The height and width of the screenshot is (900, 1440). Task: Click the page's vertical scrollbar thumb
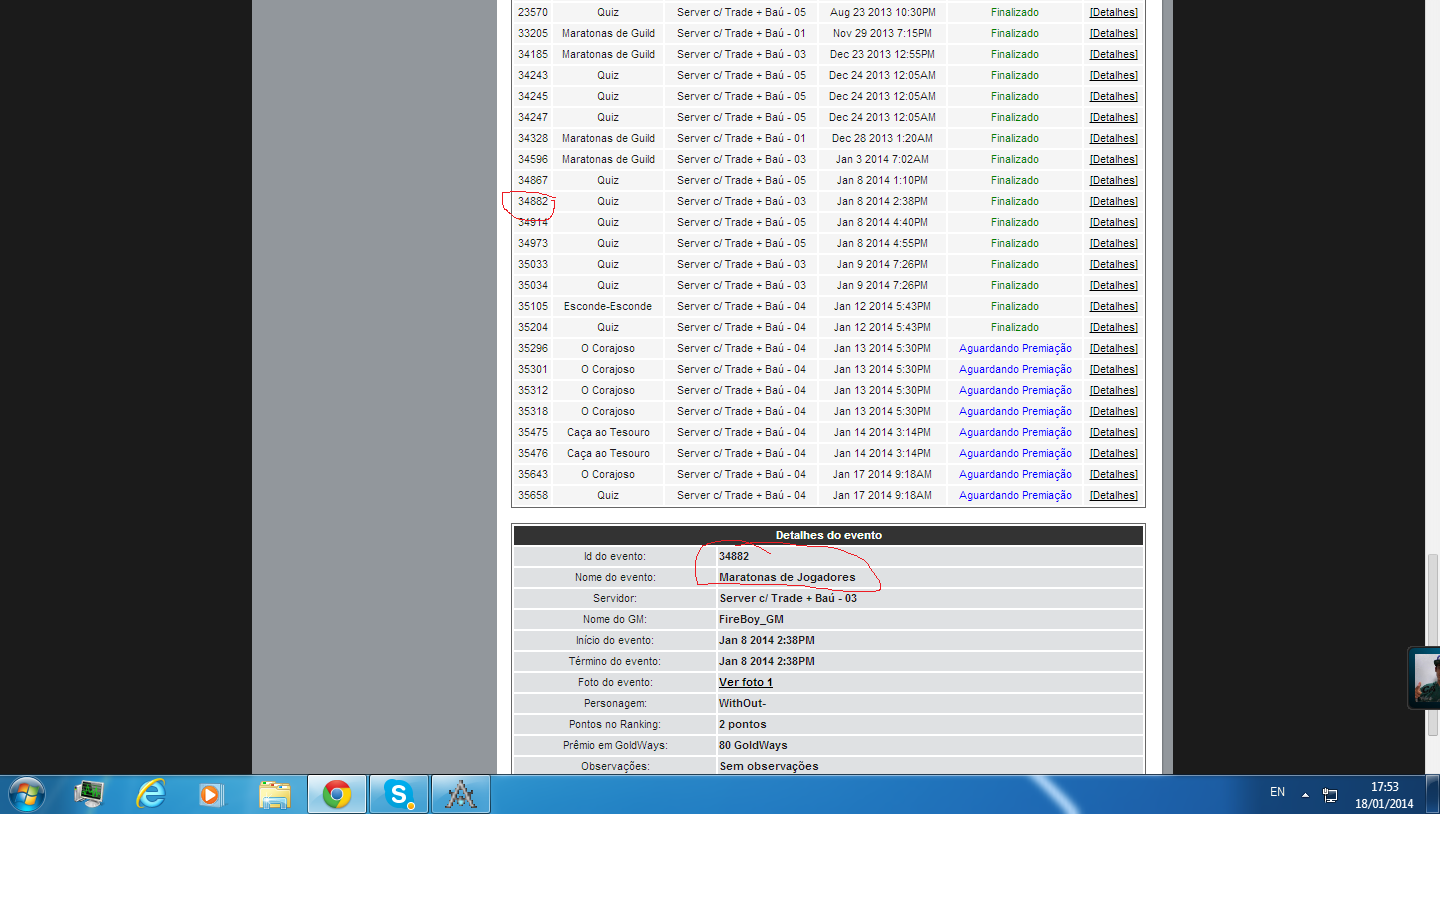[1432, 644]
